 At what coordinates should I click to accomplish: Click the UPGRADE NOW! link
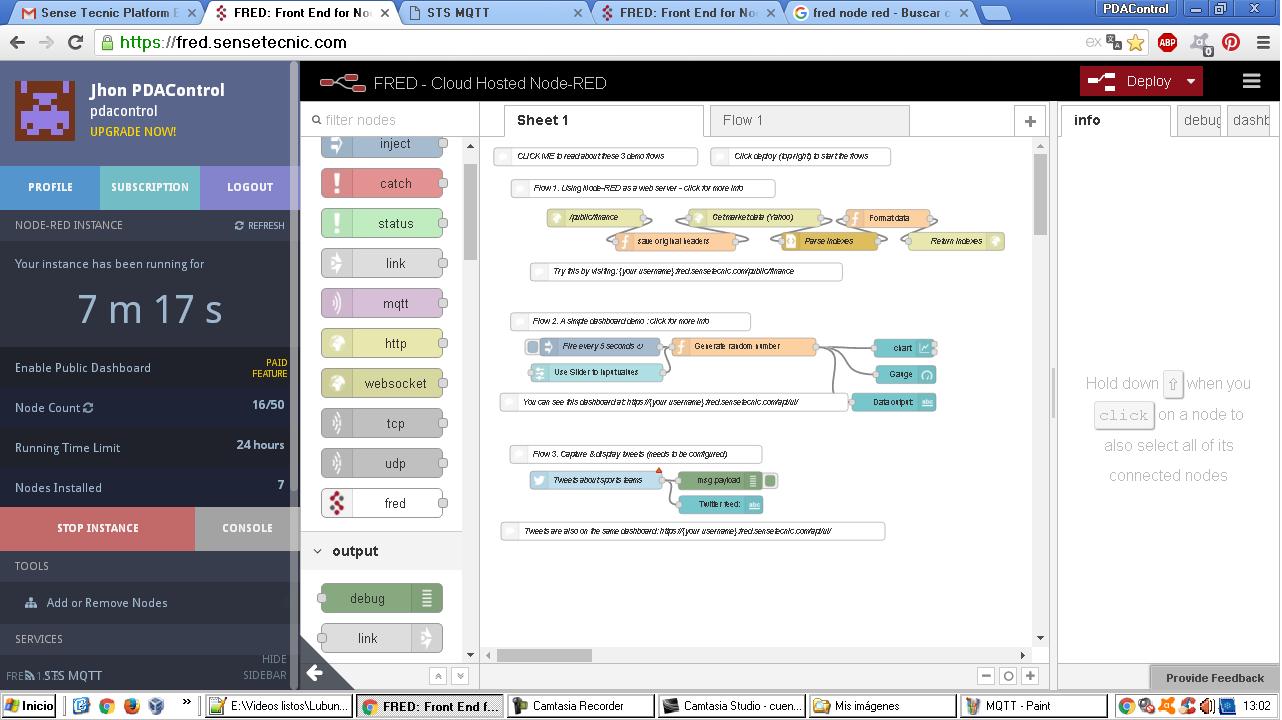point(133,131)
